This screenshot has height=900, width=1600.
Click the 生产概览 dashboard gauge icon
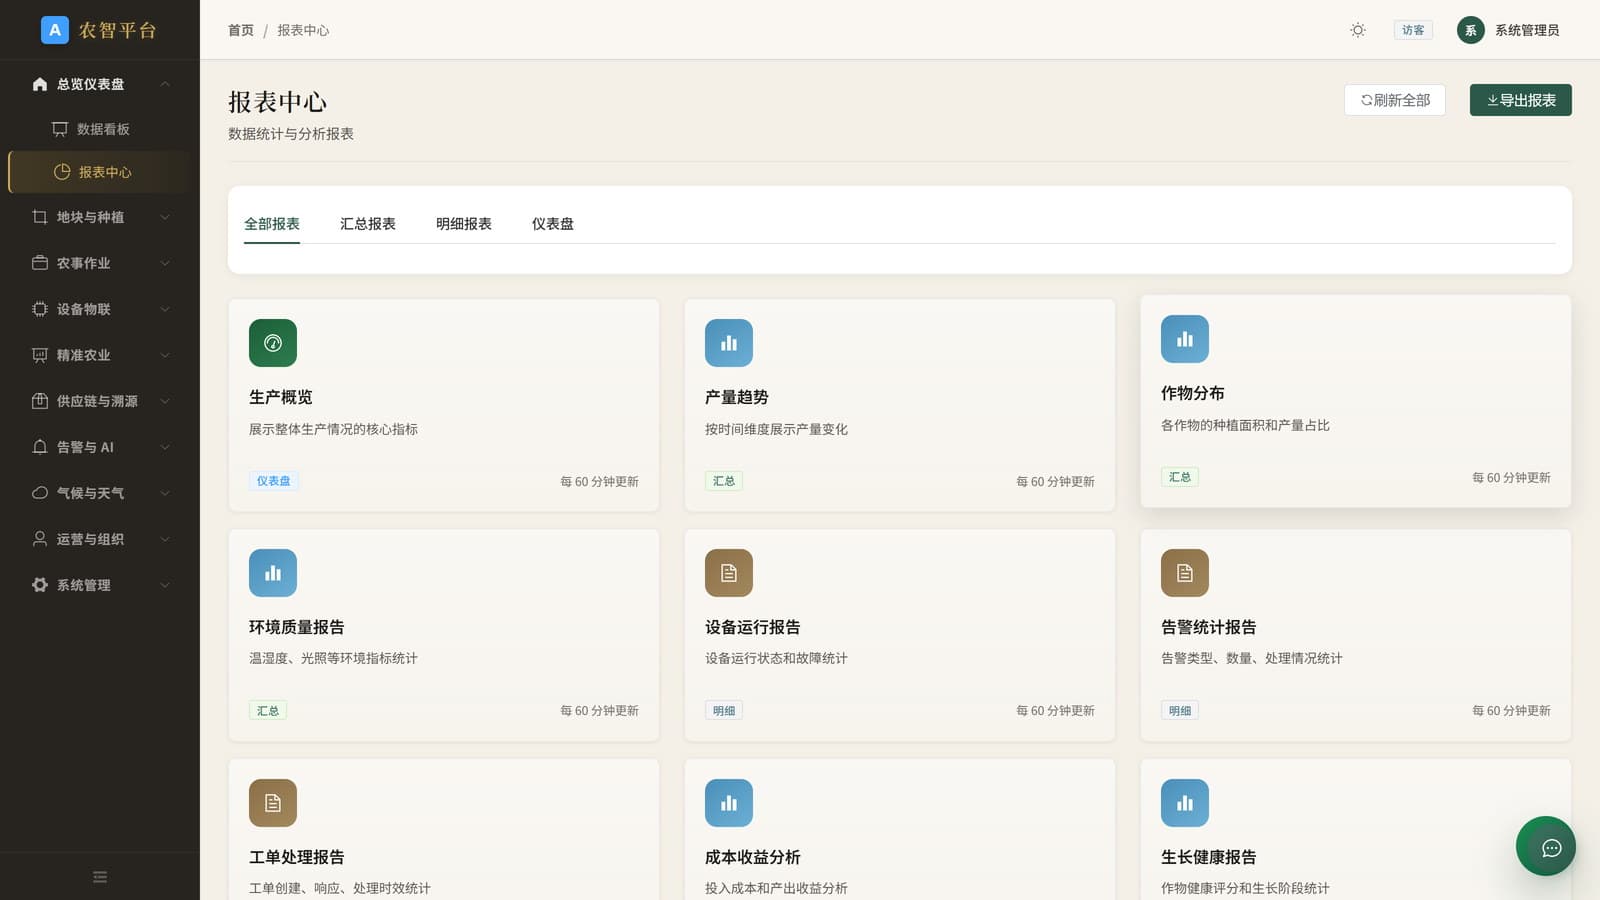point(273,343)
